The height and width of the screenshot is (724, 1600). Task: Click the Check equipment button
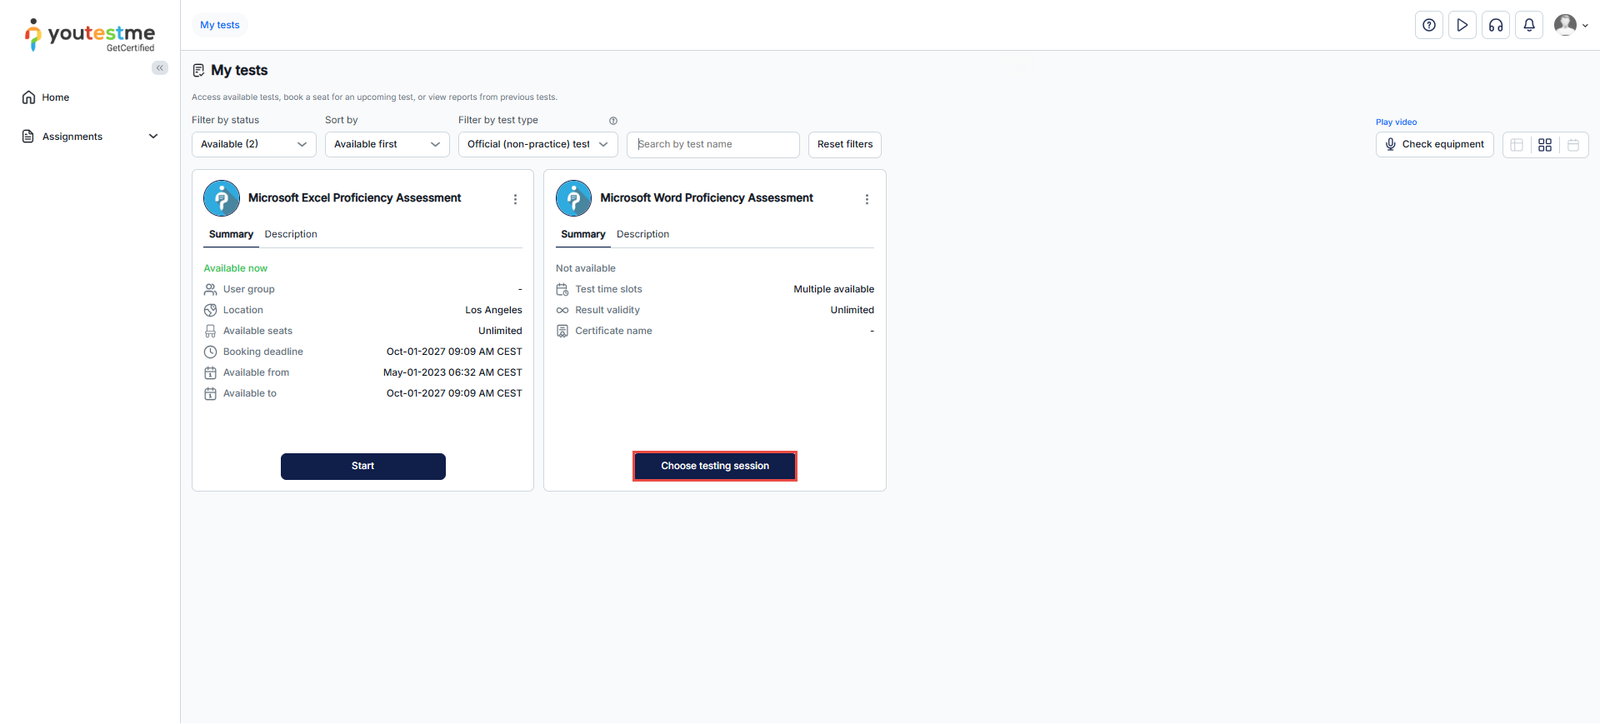click(x=1435, y=145)
